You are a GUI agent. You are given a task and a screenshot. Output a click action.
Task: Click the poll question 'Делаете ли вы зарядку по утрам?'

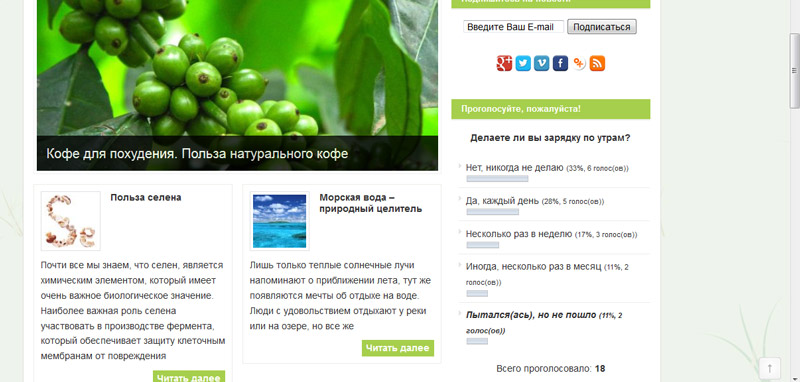pos(550,138)
